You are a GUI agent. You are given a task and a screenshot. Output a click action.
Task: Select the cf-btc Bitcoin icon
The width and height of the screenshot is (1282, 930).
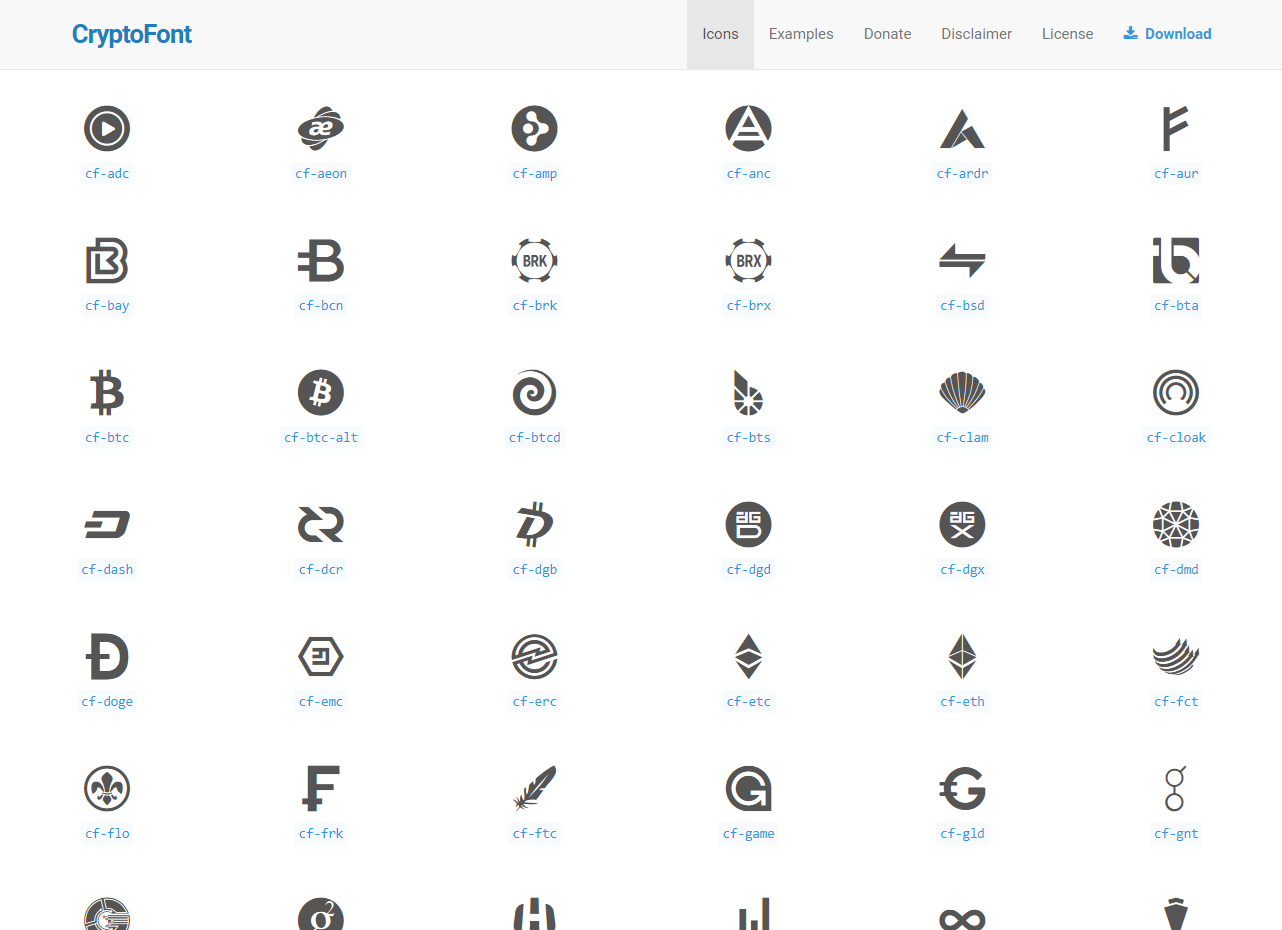coord(107,392)
